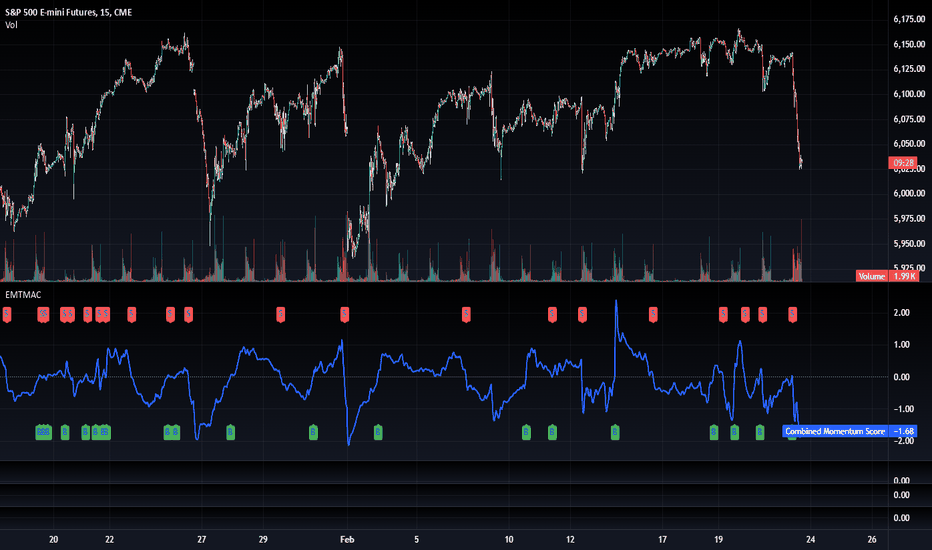932x550 pixels.
Task: Select date 20 on the time axis
Action: pyautogui.click(x=53, y=539)
